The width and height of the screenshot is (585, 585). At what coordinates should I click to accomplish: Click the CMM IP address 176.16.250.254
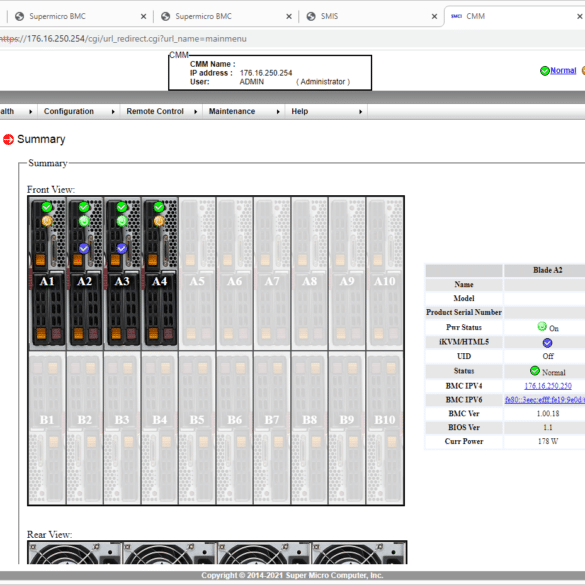[x=266, y=73]
